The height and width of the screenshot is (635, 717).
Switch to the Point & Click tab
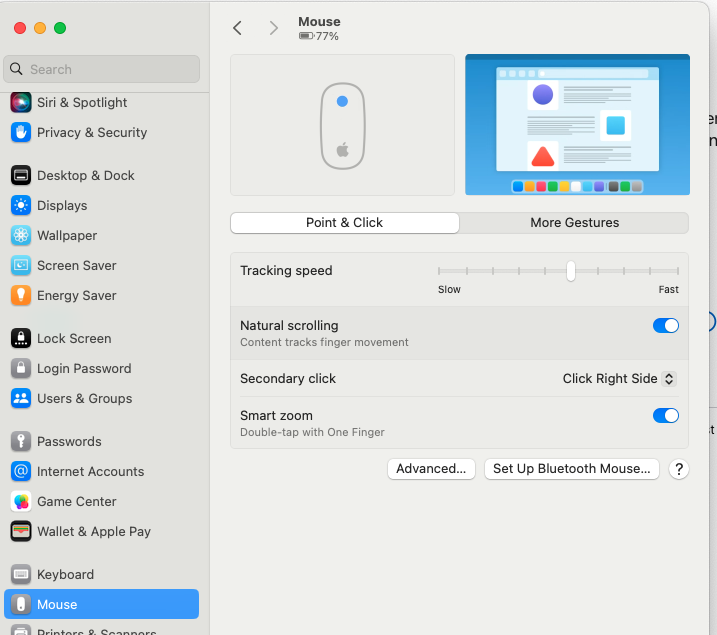(x=345, y=223)
